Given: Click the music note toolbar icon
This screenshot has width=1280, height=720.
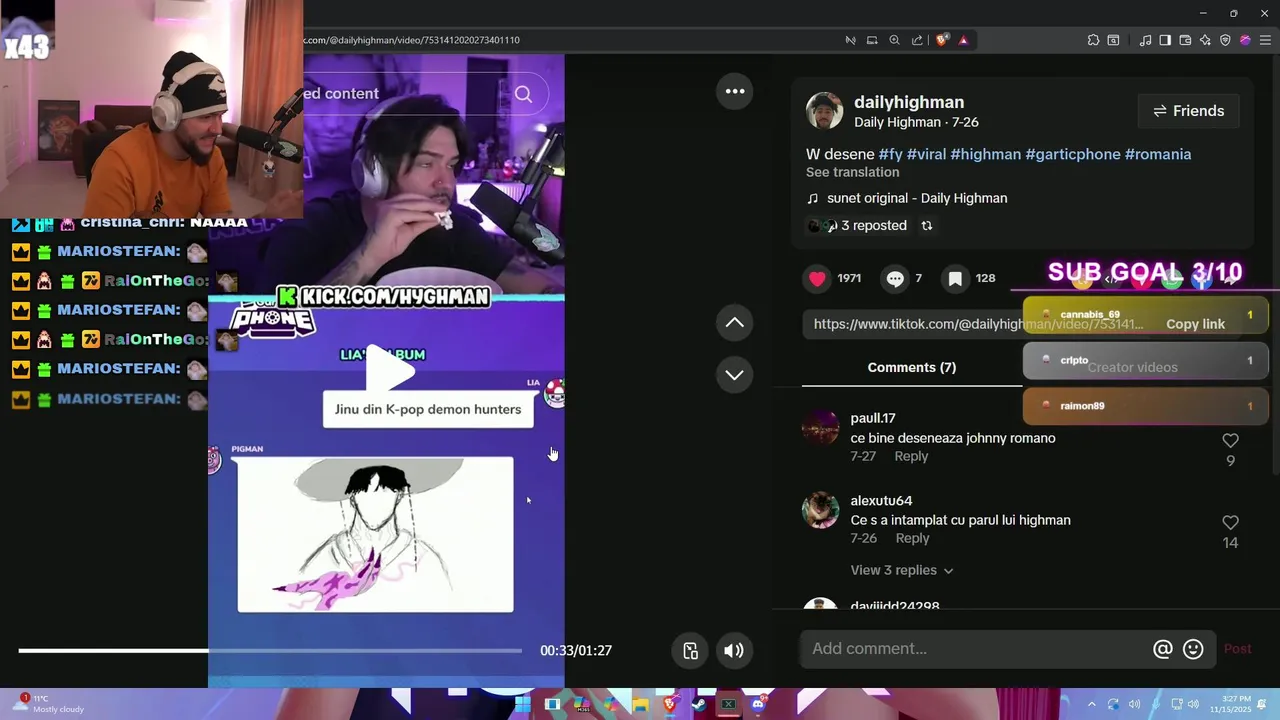Looking at the screenshot, I should (x=1145, y=40).
